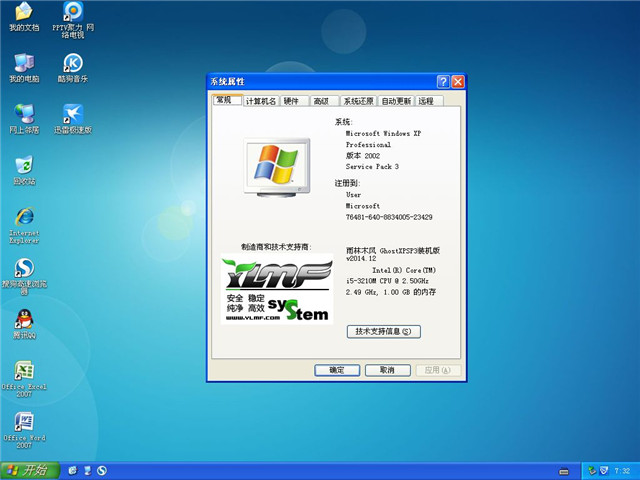The height and width of the screenshot is (480, 640).
Task: Open the Office Excel 2007 shortcut
Action: [24, 379]
